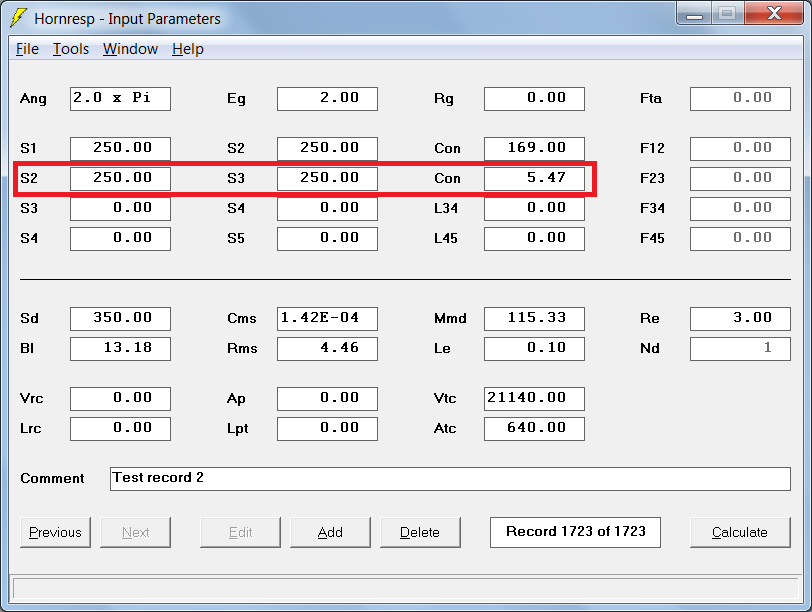Image resolution: width=812 pixels, height=612 pixels.
Task: Open the File menu
Action: point(27,49)
